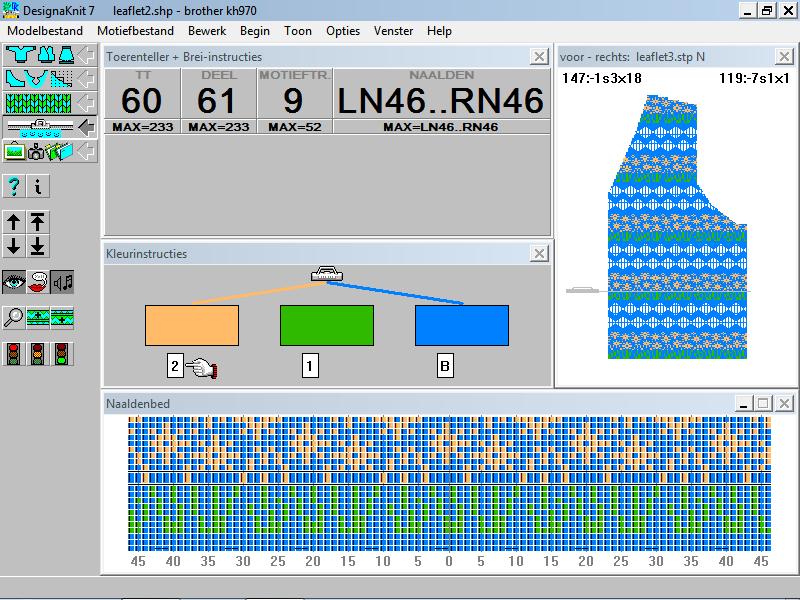Open the Motiefbestand menu
Image resolution: width=800 pixels, height=600 pixels.
pos(136,31)
